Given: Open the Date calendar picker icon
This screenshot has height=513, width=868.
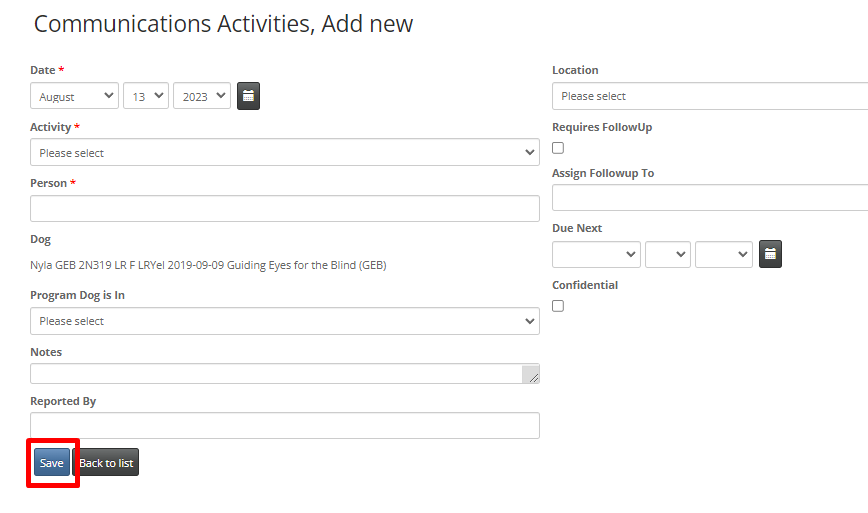Looking at the screenshot, I should pos(249,96).
